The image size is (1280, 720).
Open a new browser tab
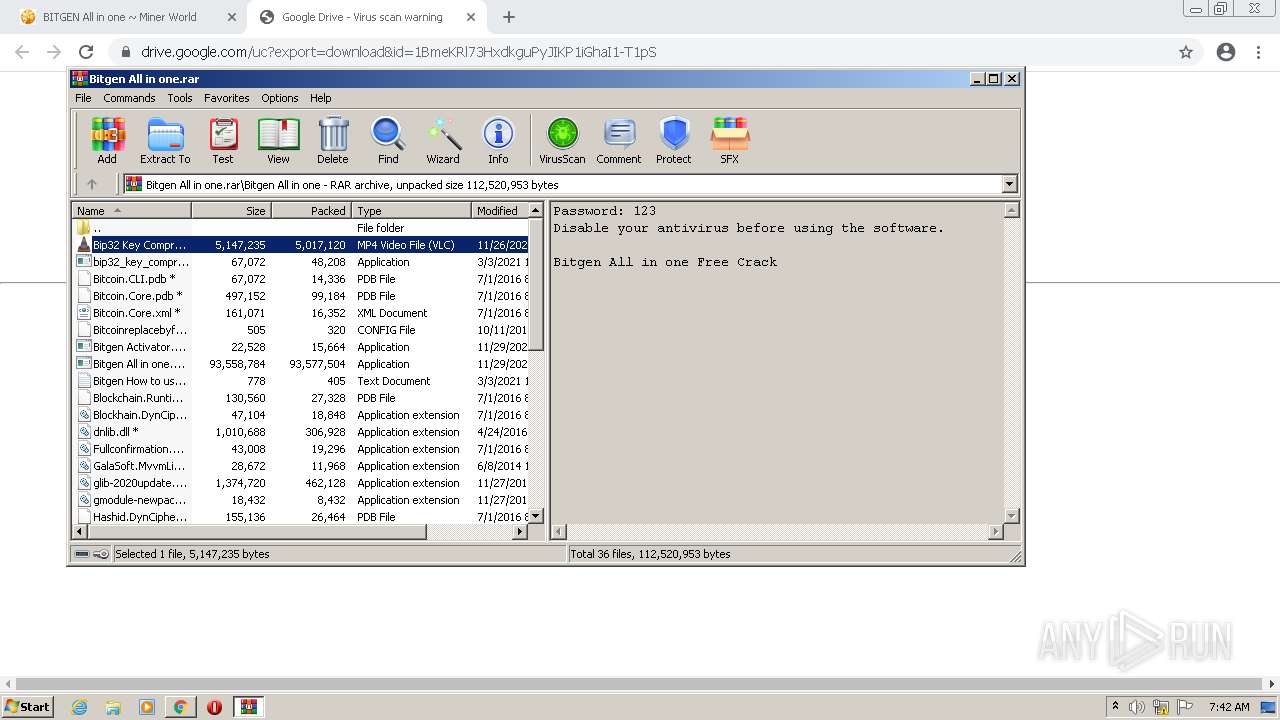(509, 17)
